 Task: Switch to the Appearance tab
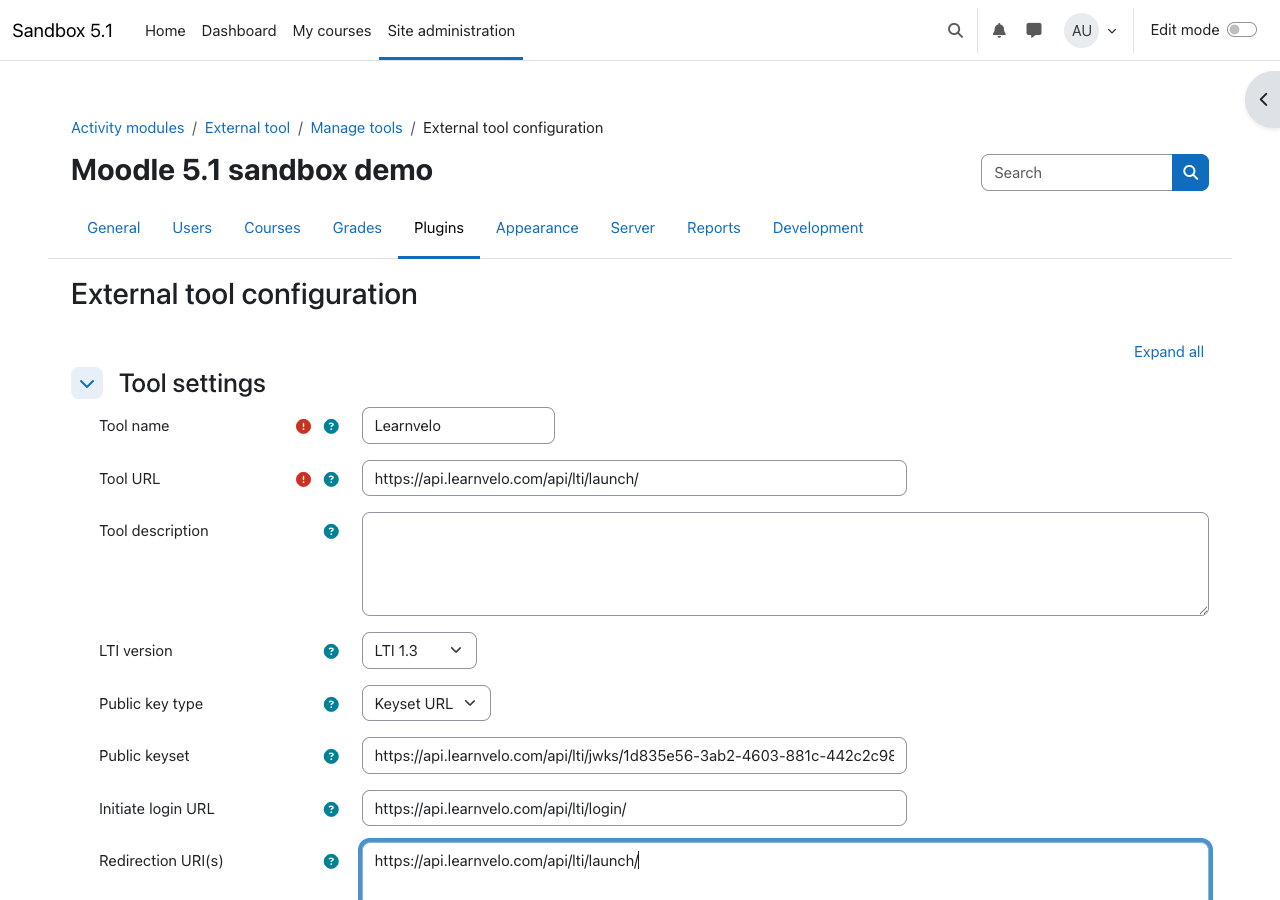[537, 228]
